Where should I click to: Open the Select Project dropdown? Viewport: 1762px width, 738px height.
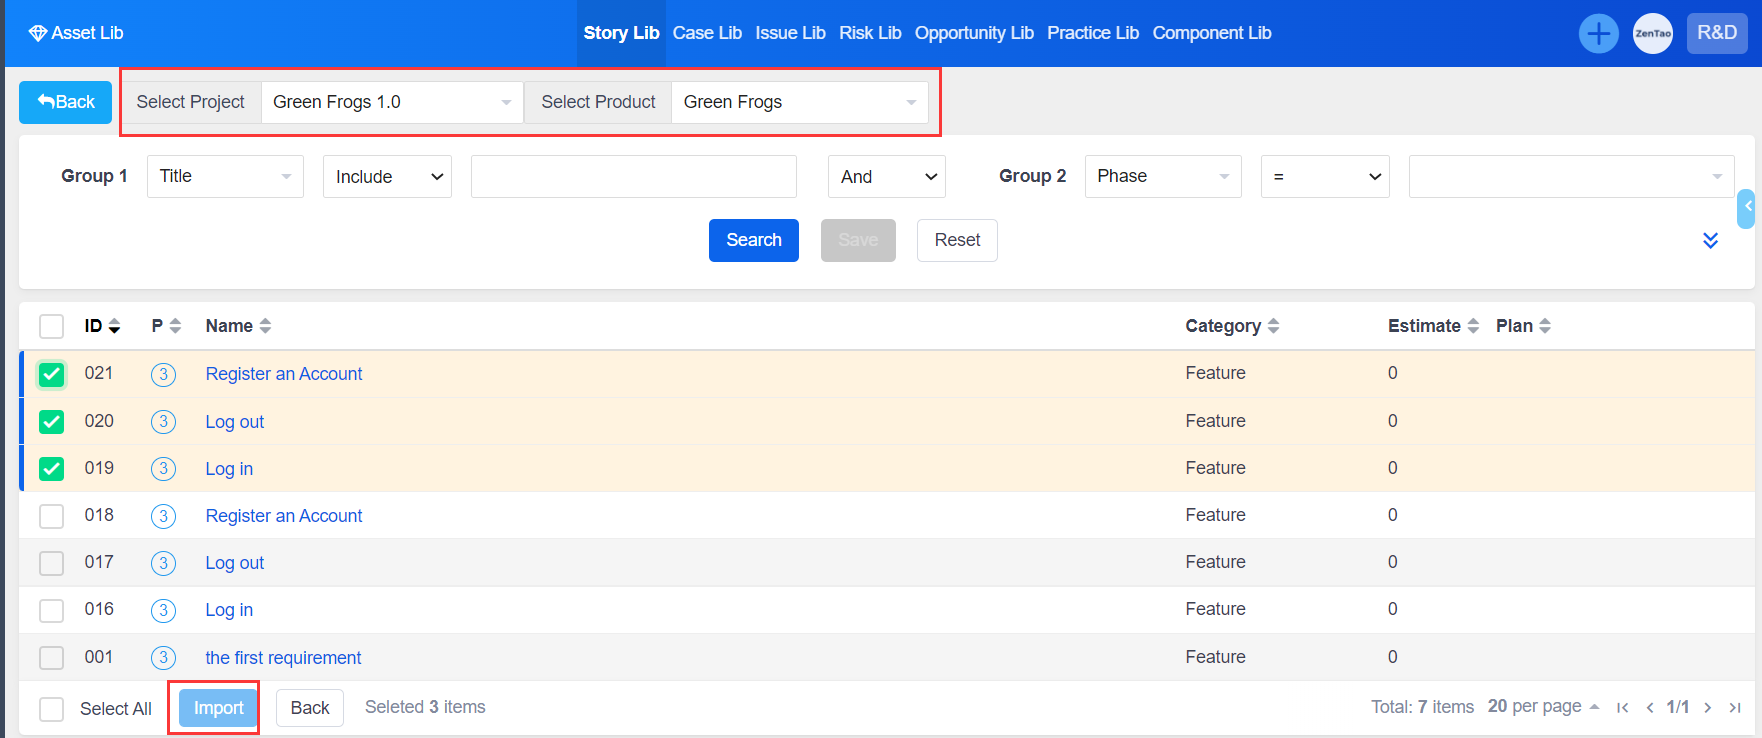[391, 102]
